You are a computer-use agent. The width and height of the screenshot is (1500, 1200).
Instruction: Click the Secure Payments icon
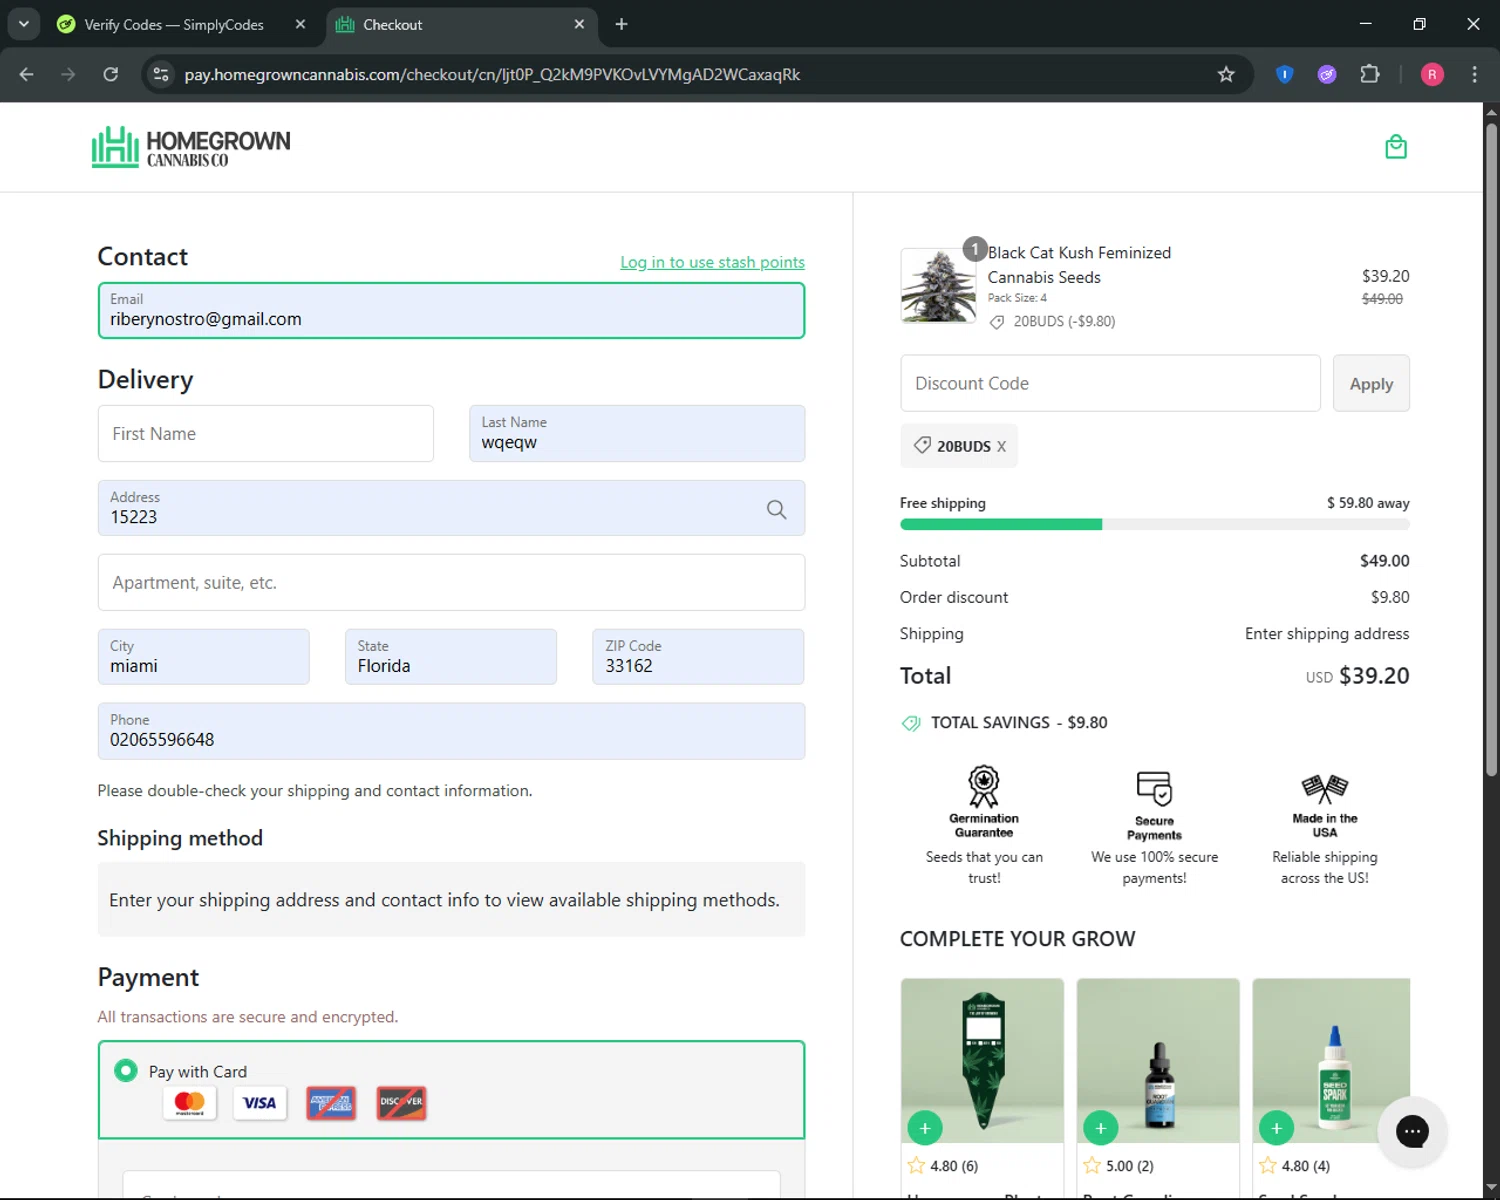point(1154,789)
